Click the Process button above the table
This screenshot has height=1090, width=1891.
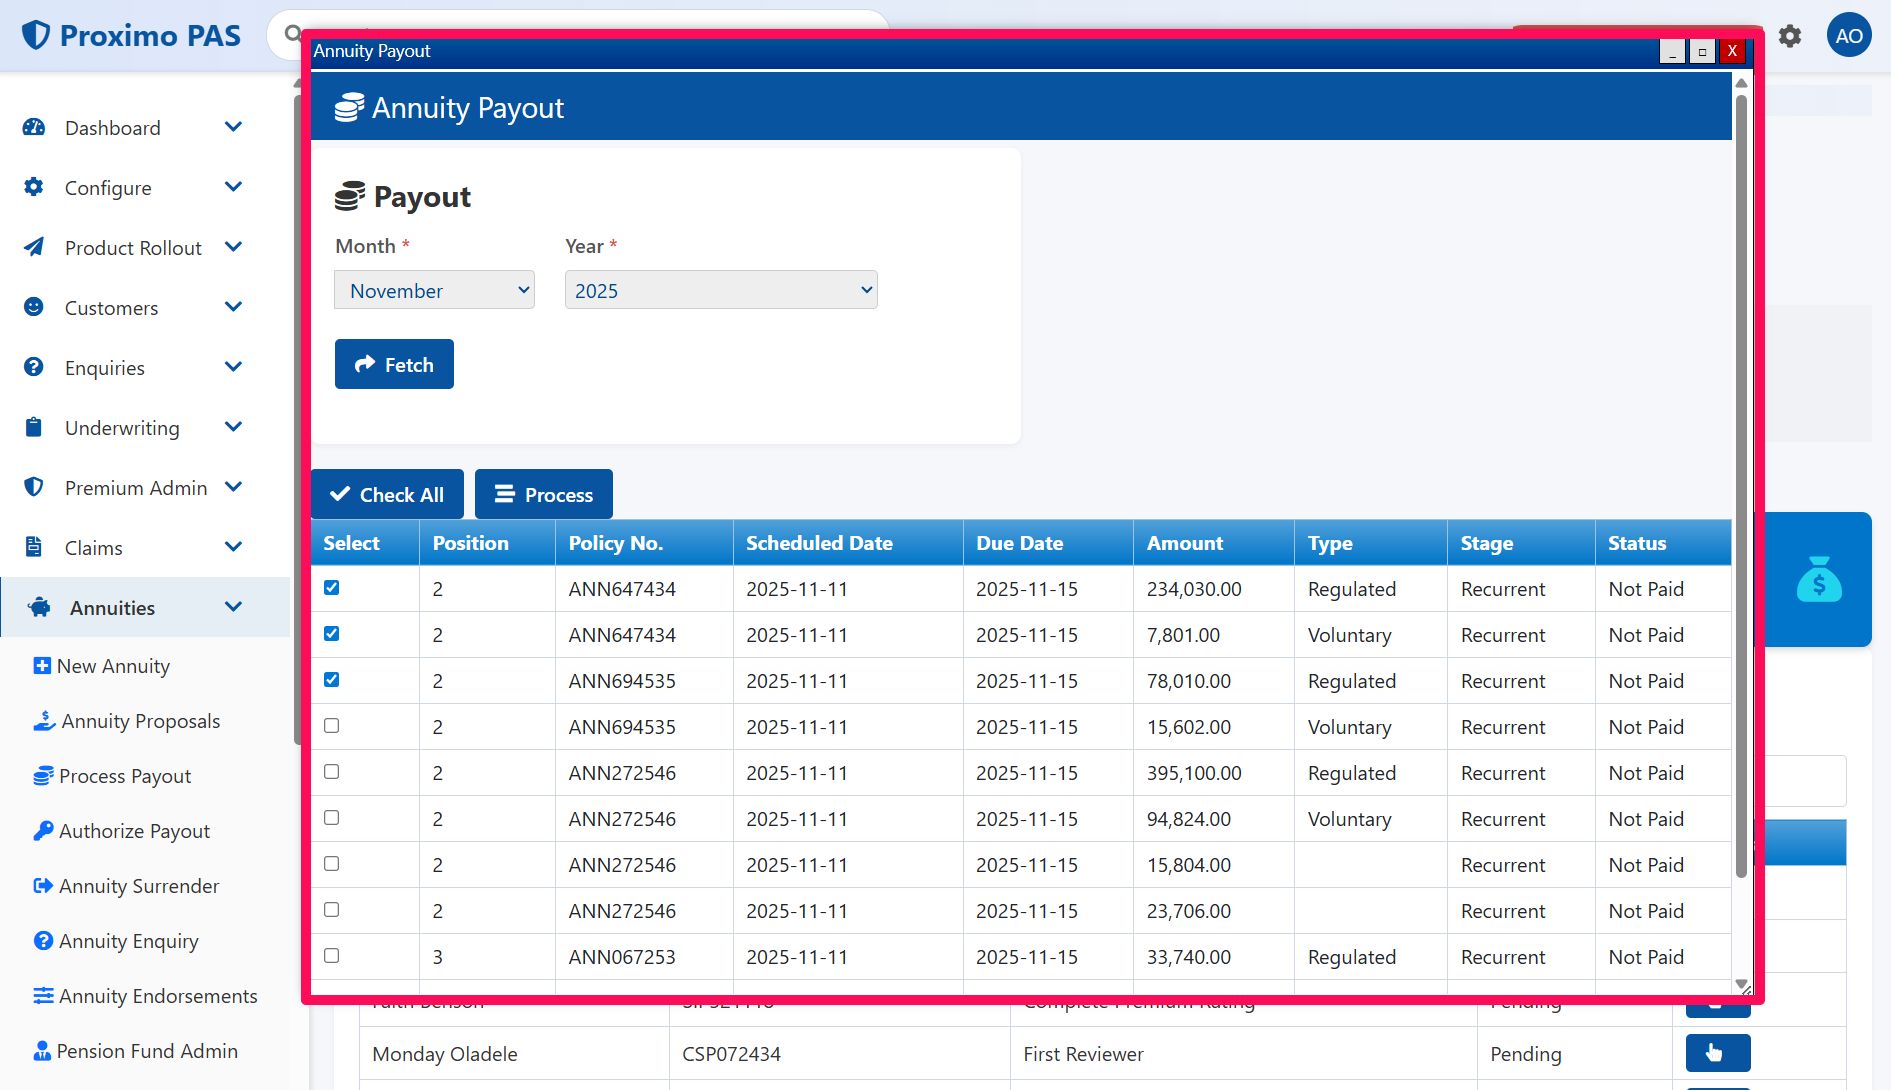point(543,495)
